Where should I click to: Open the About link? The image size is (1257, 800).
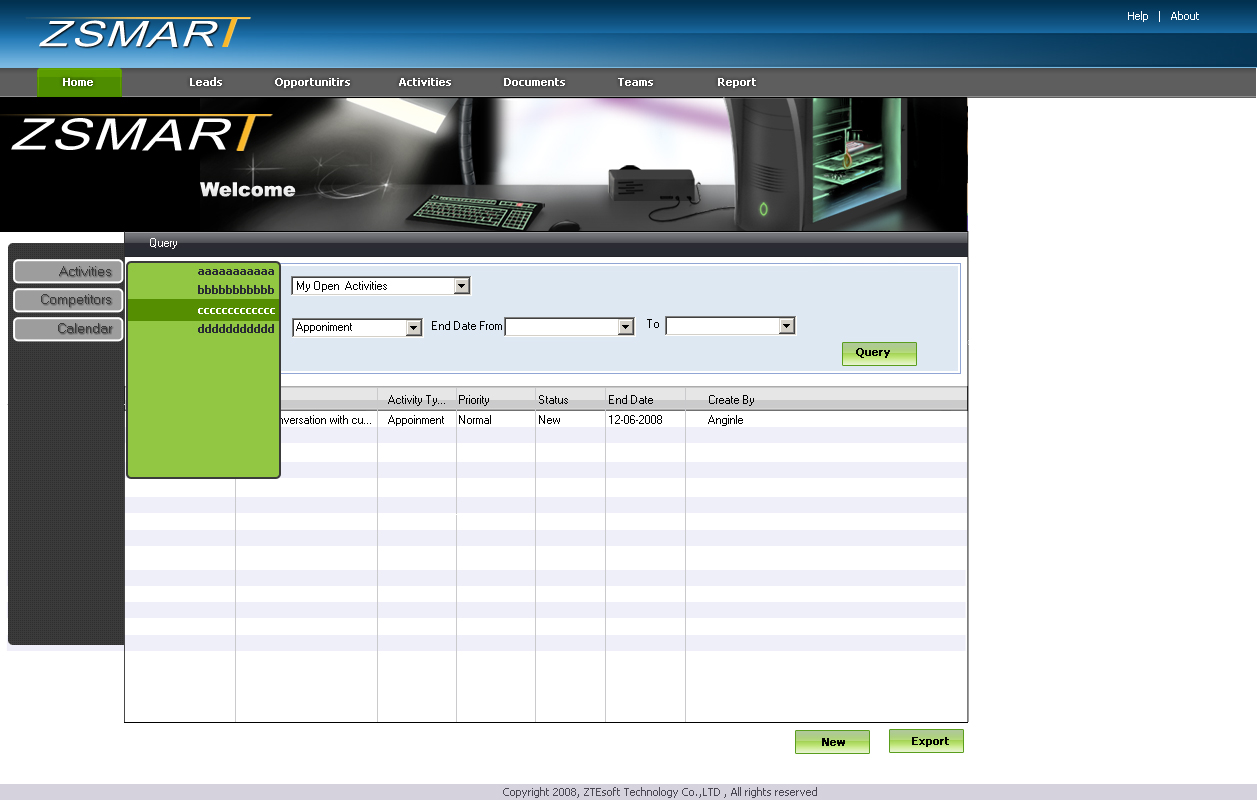1184,16
